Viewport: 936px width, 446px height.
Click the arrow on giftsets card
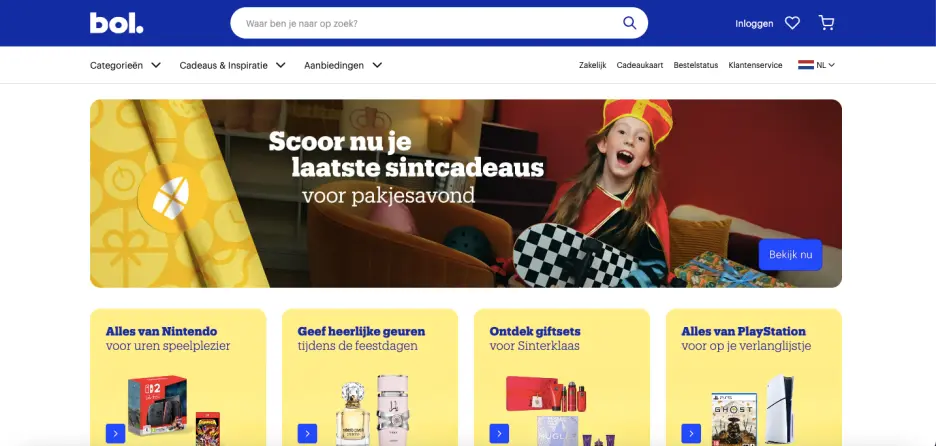click(499, 433)
